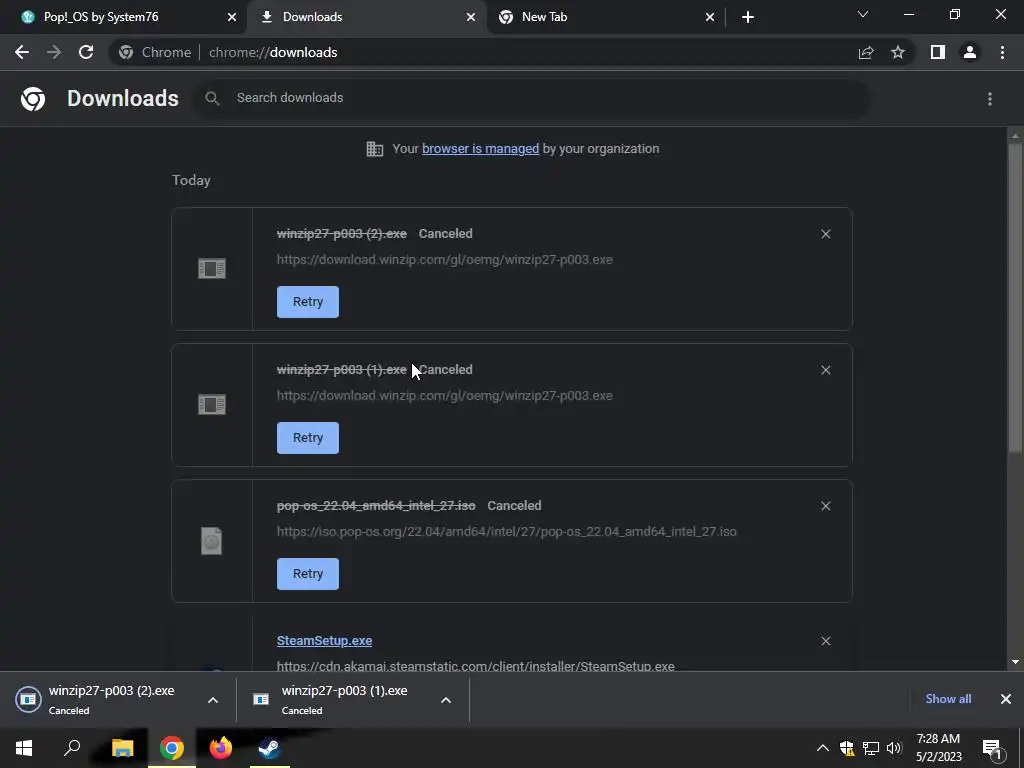Open the notification center icon
Viewport: 1024px width, 768px height.
click(992, 748)
